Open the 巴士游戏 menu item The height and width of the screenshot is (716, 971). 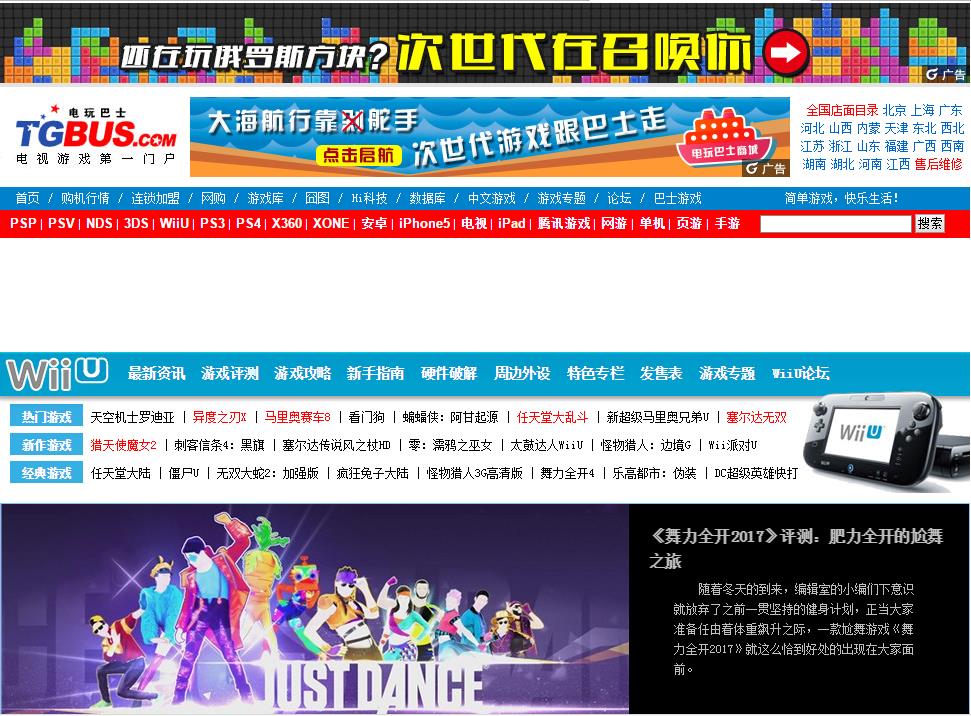[x=677, y=198]
